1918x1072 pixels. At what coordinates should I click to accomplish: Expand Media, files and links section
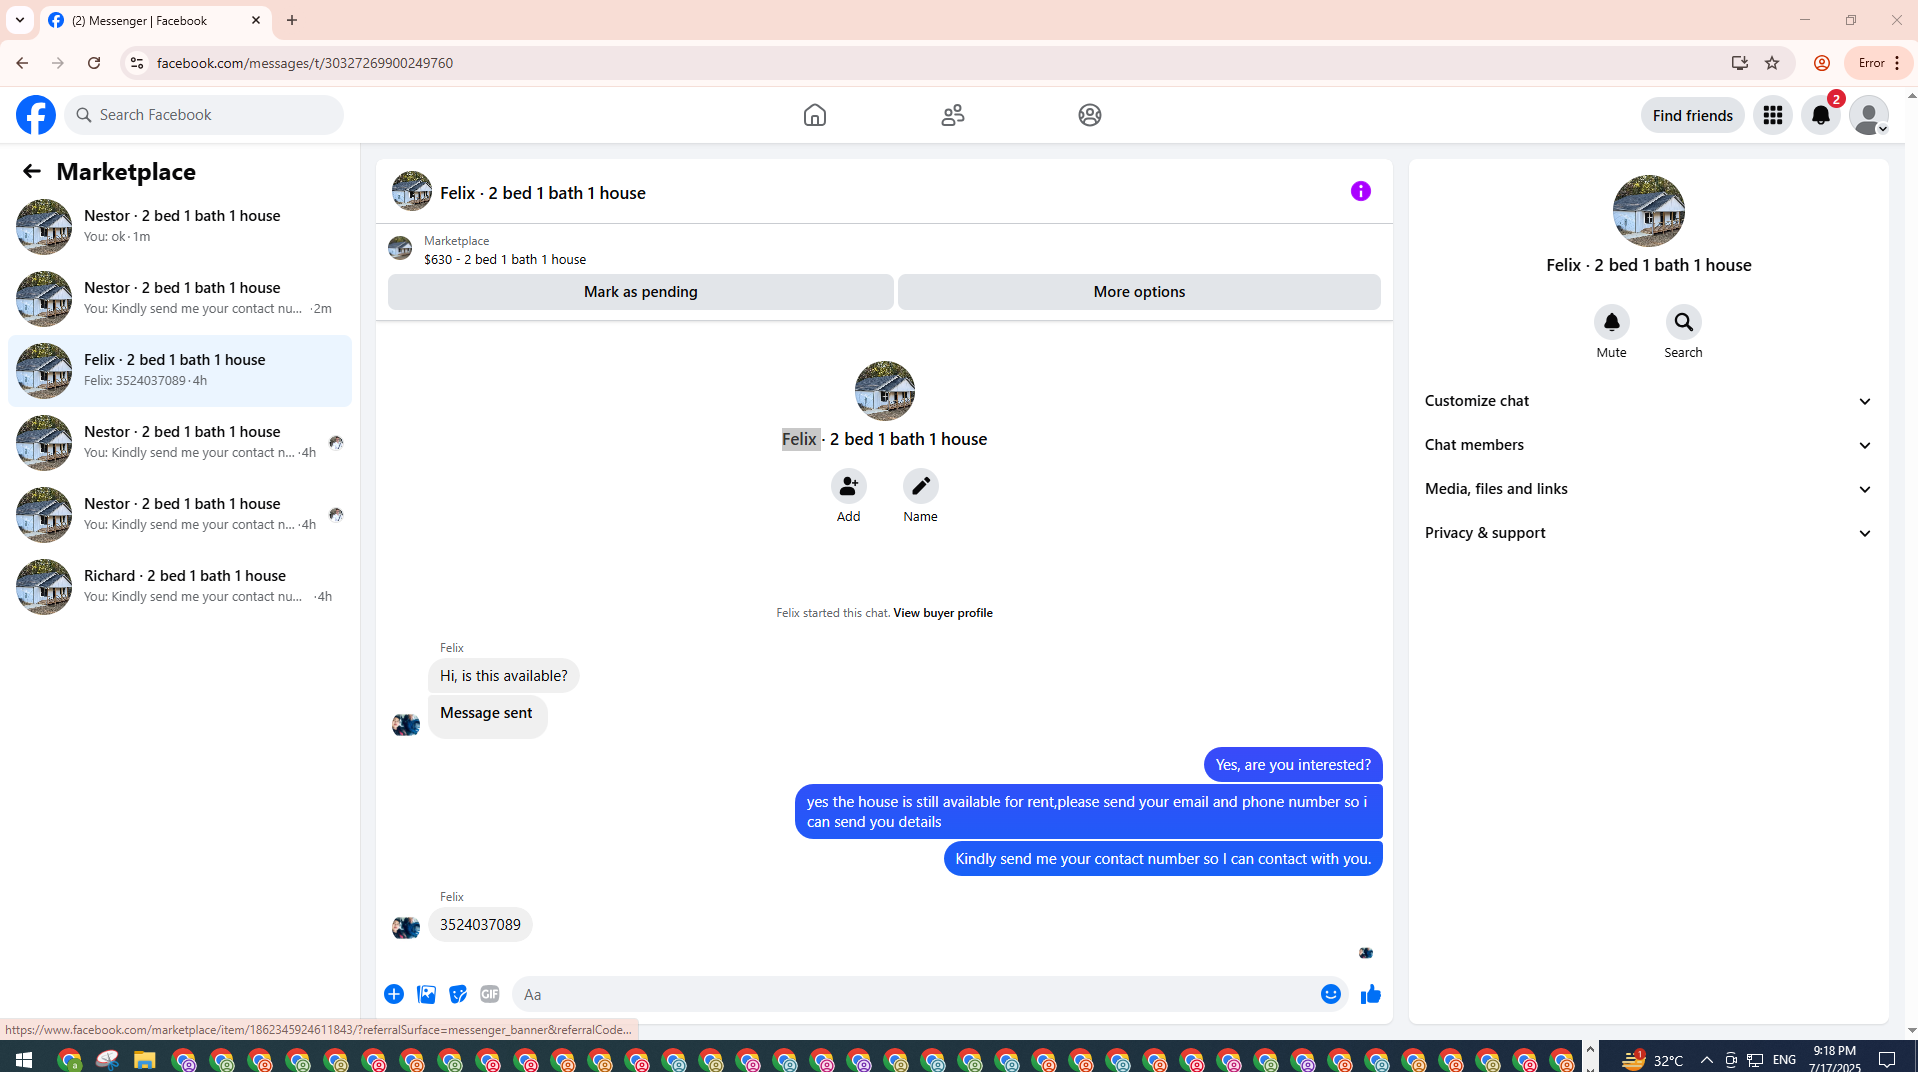pos(1649,489)
